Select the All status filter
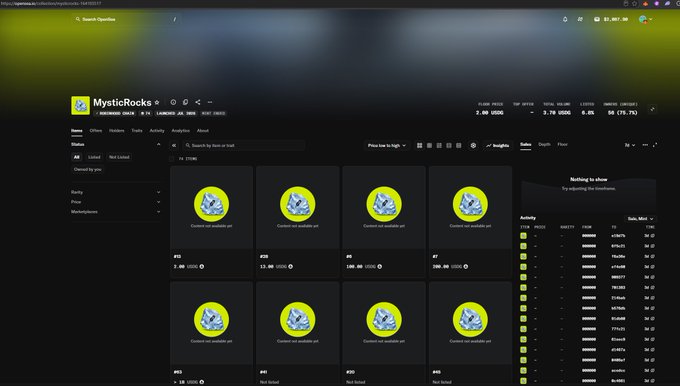Screen dimensions: 680x386 (76, 157)
